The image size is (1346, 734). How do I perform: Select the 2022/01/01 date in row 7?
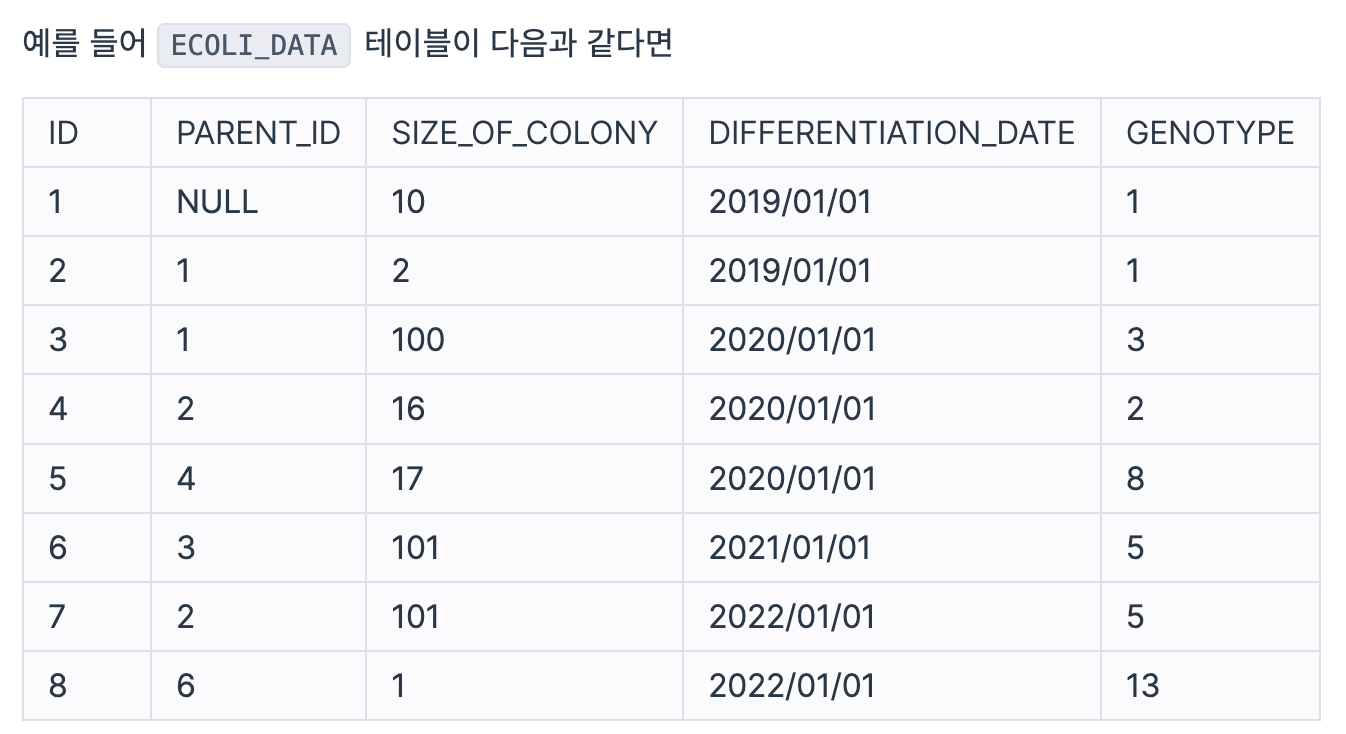click(x=892, y=616)
